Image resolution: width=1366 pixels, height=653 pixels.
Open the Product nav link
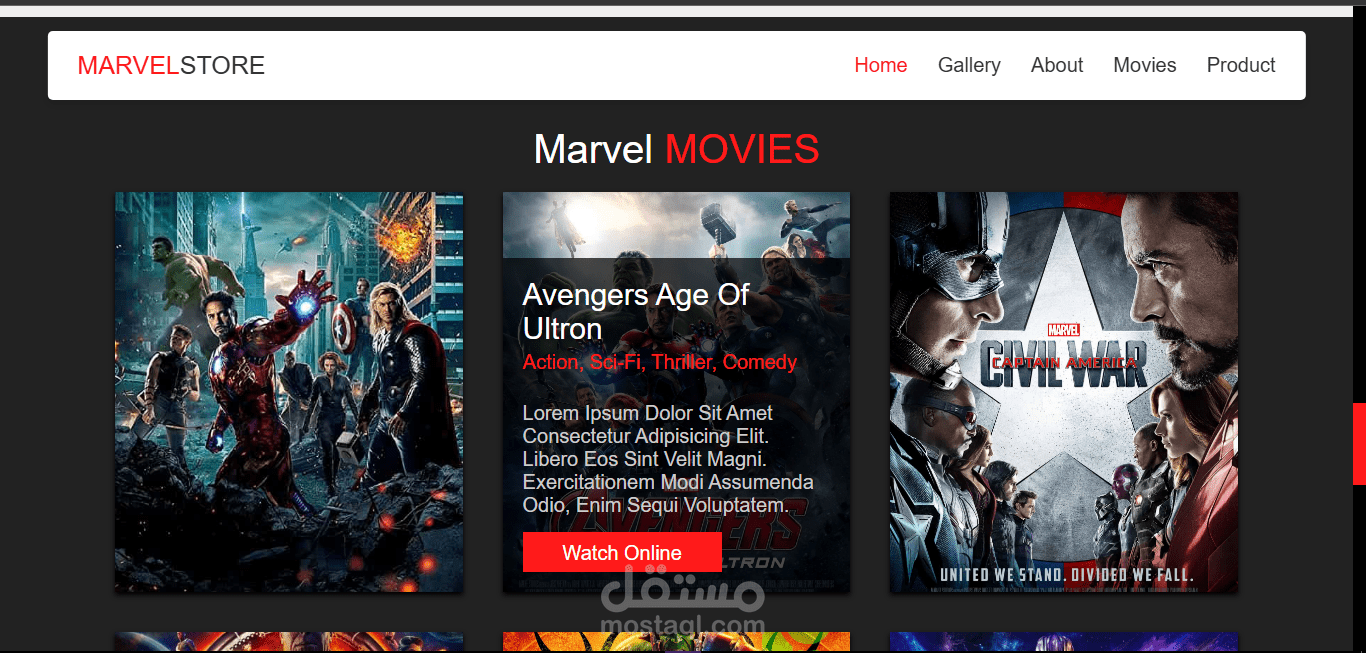click(1241, 65)
